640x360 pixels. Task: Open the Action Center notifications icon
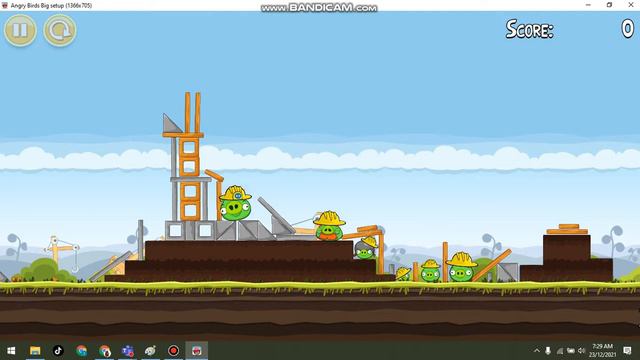627,351
